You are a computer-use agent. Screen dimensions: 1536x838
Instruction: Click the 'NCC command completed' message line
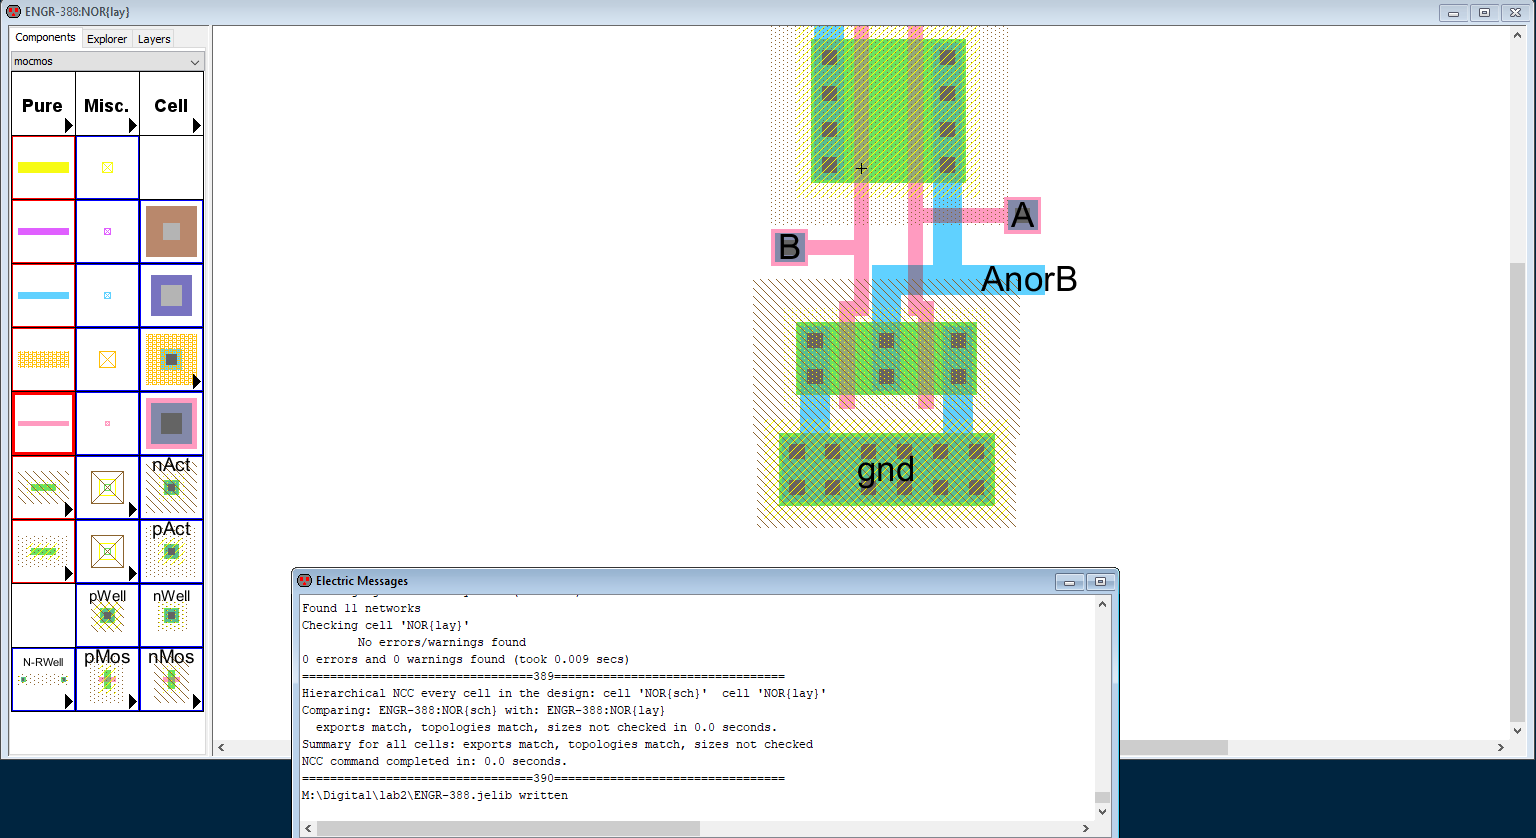pos(434,761)
